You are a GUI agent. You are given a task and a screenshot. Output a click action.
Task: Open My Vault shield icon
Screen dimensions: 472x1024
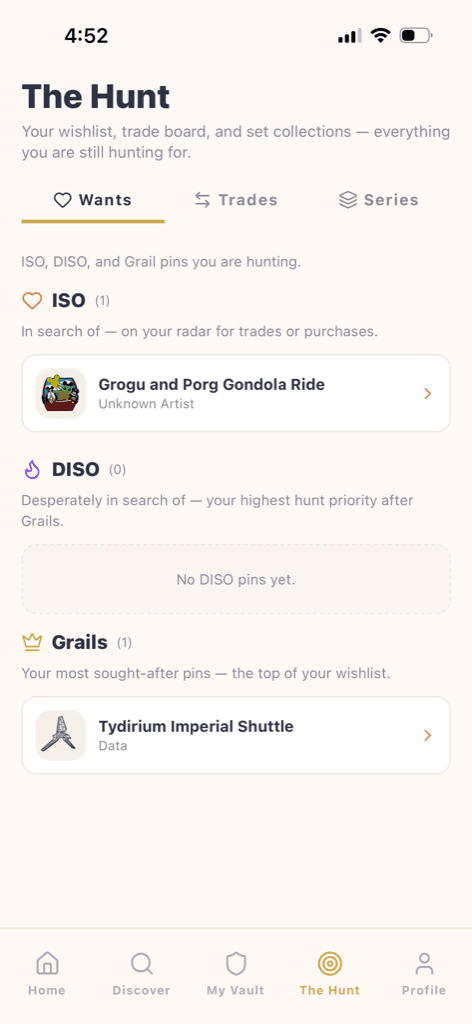pyautogui.click(x=236, y=963)
